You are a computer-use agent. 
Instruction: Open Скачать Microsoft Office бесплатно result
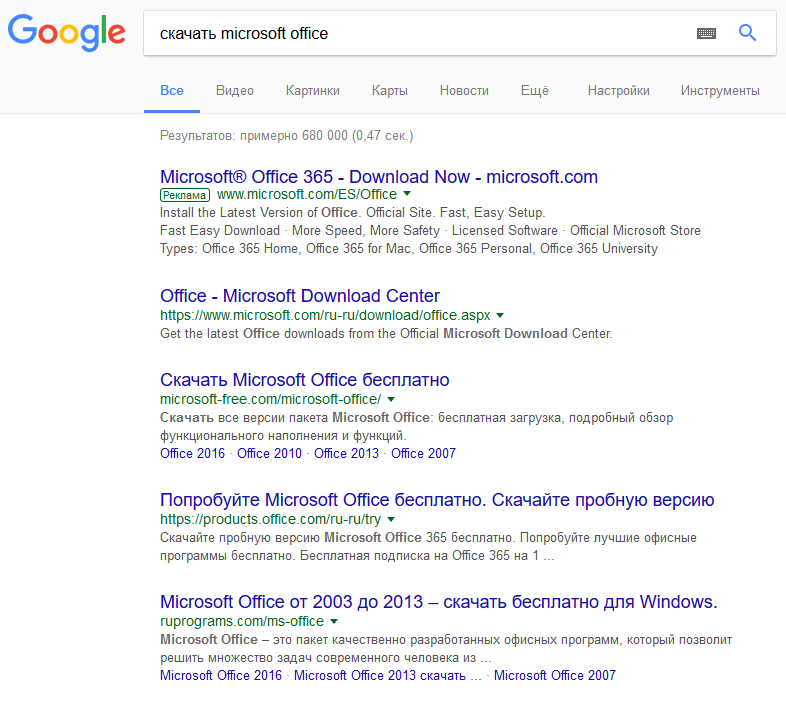(x=305, y=380)
